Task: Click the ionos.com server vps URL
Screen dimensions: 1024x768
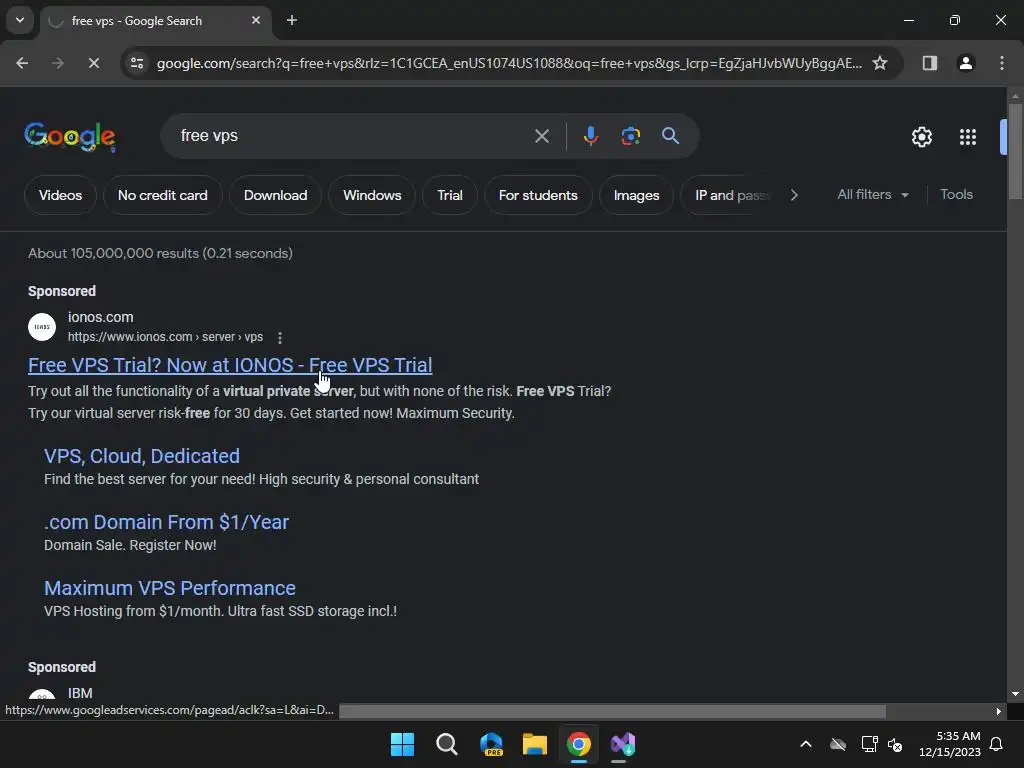Action: pyautogui.click(x=165, y=337)
